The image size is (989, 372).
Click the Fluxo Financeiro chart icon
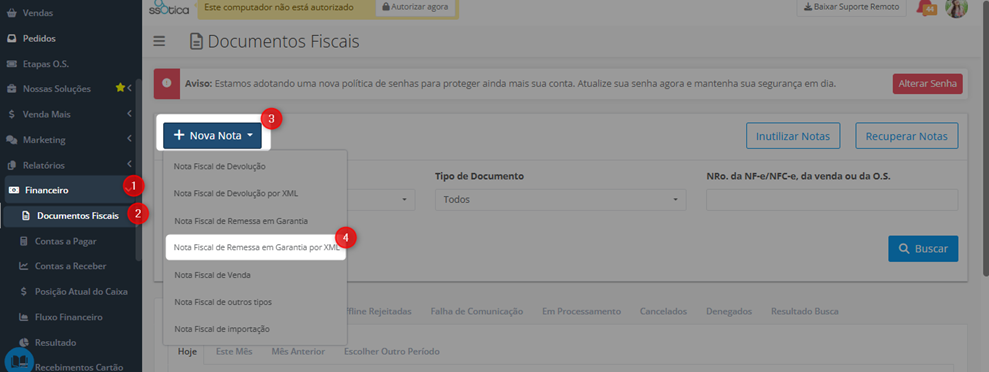[x=24, y=317]
